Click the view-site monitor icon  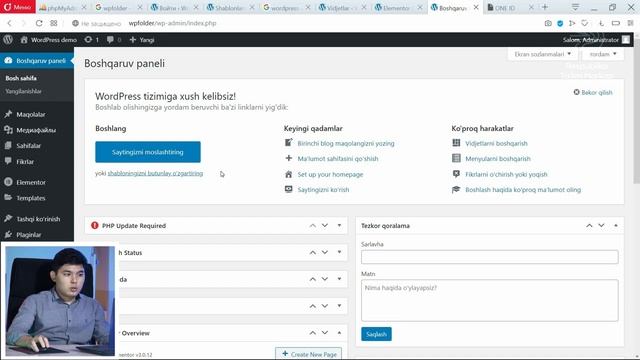coord(289,189)
